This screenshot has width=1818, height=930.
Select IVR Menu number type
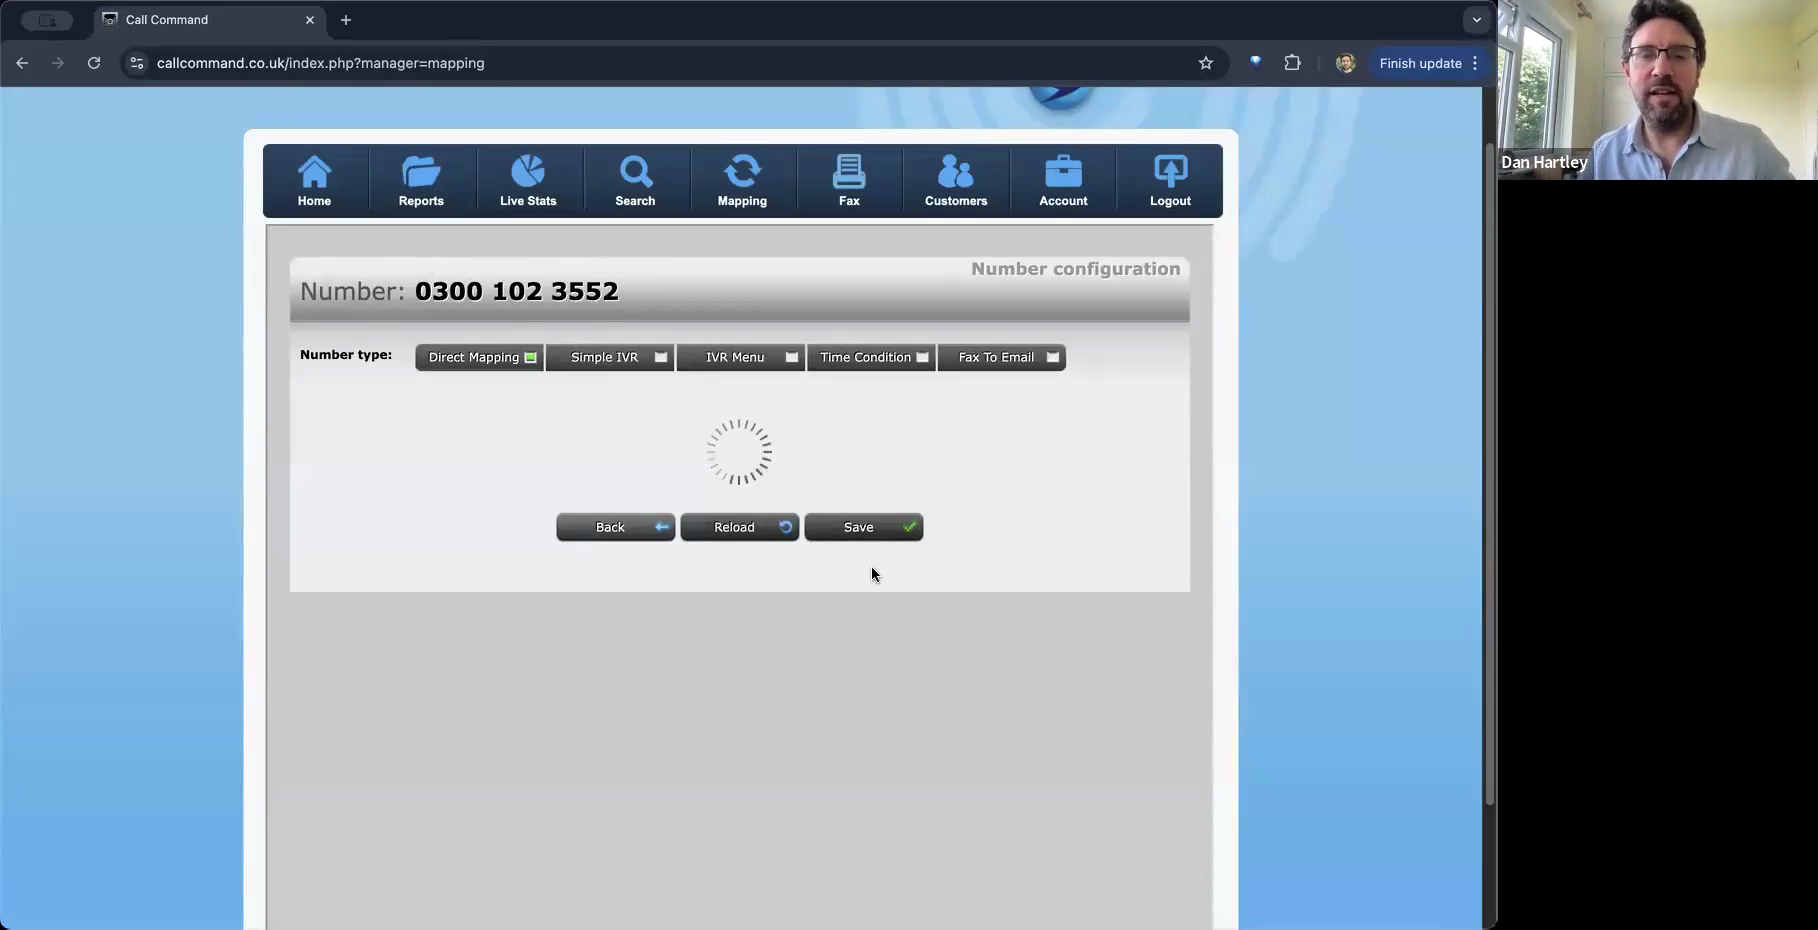[x=741, y=358]
